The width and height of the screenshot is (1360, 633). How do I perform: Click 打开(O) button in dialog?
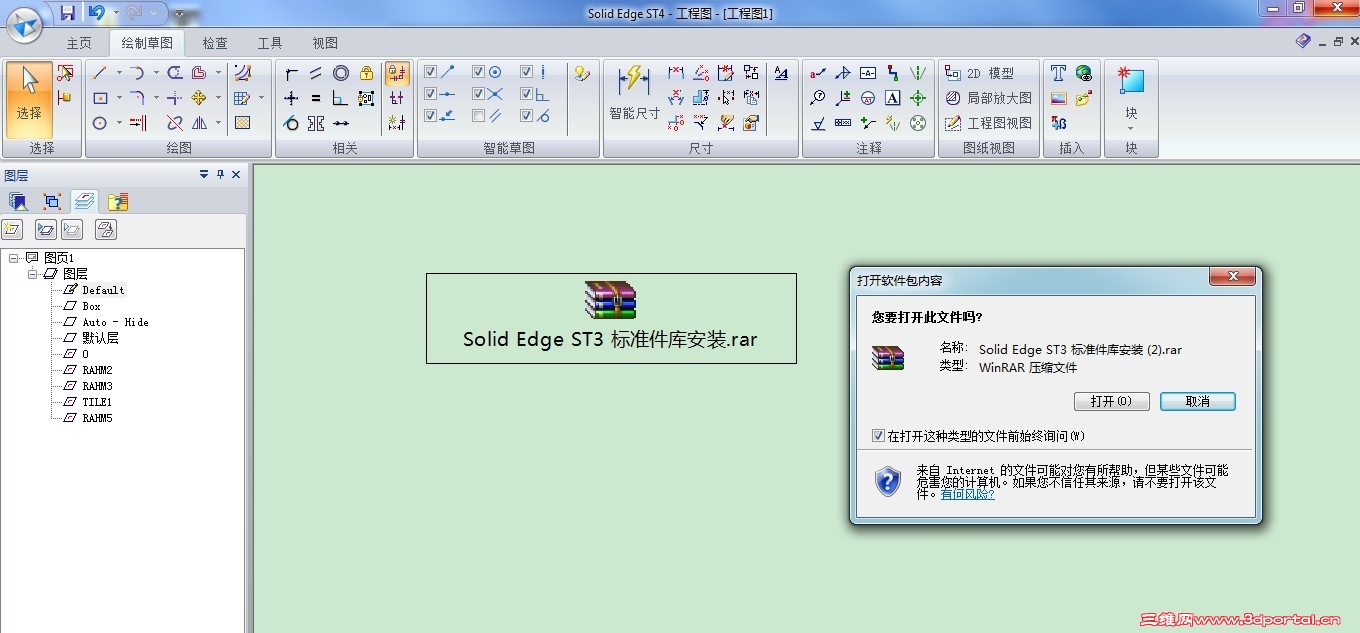click(1111, 401)
